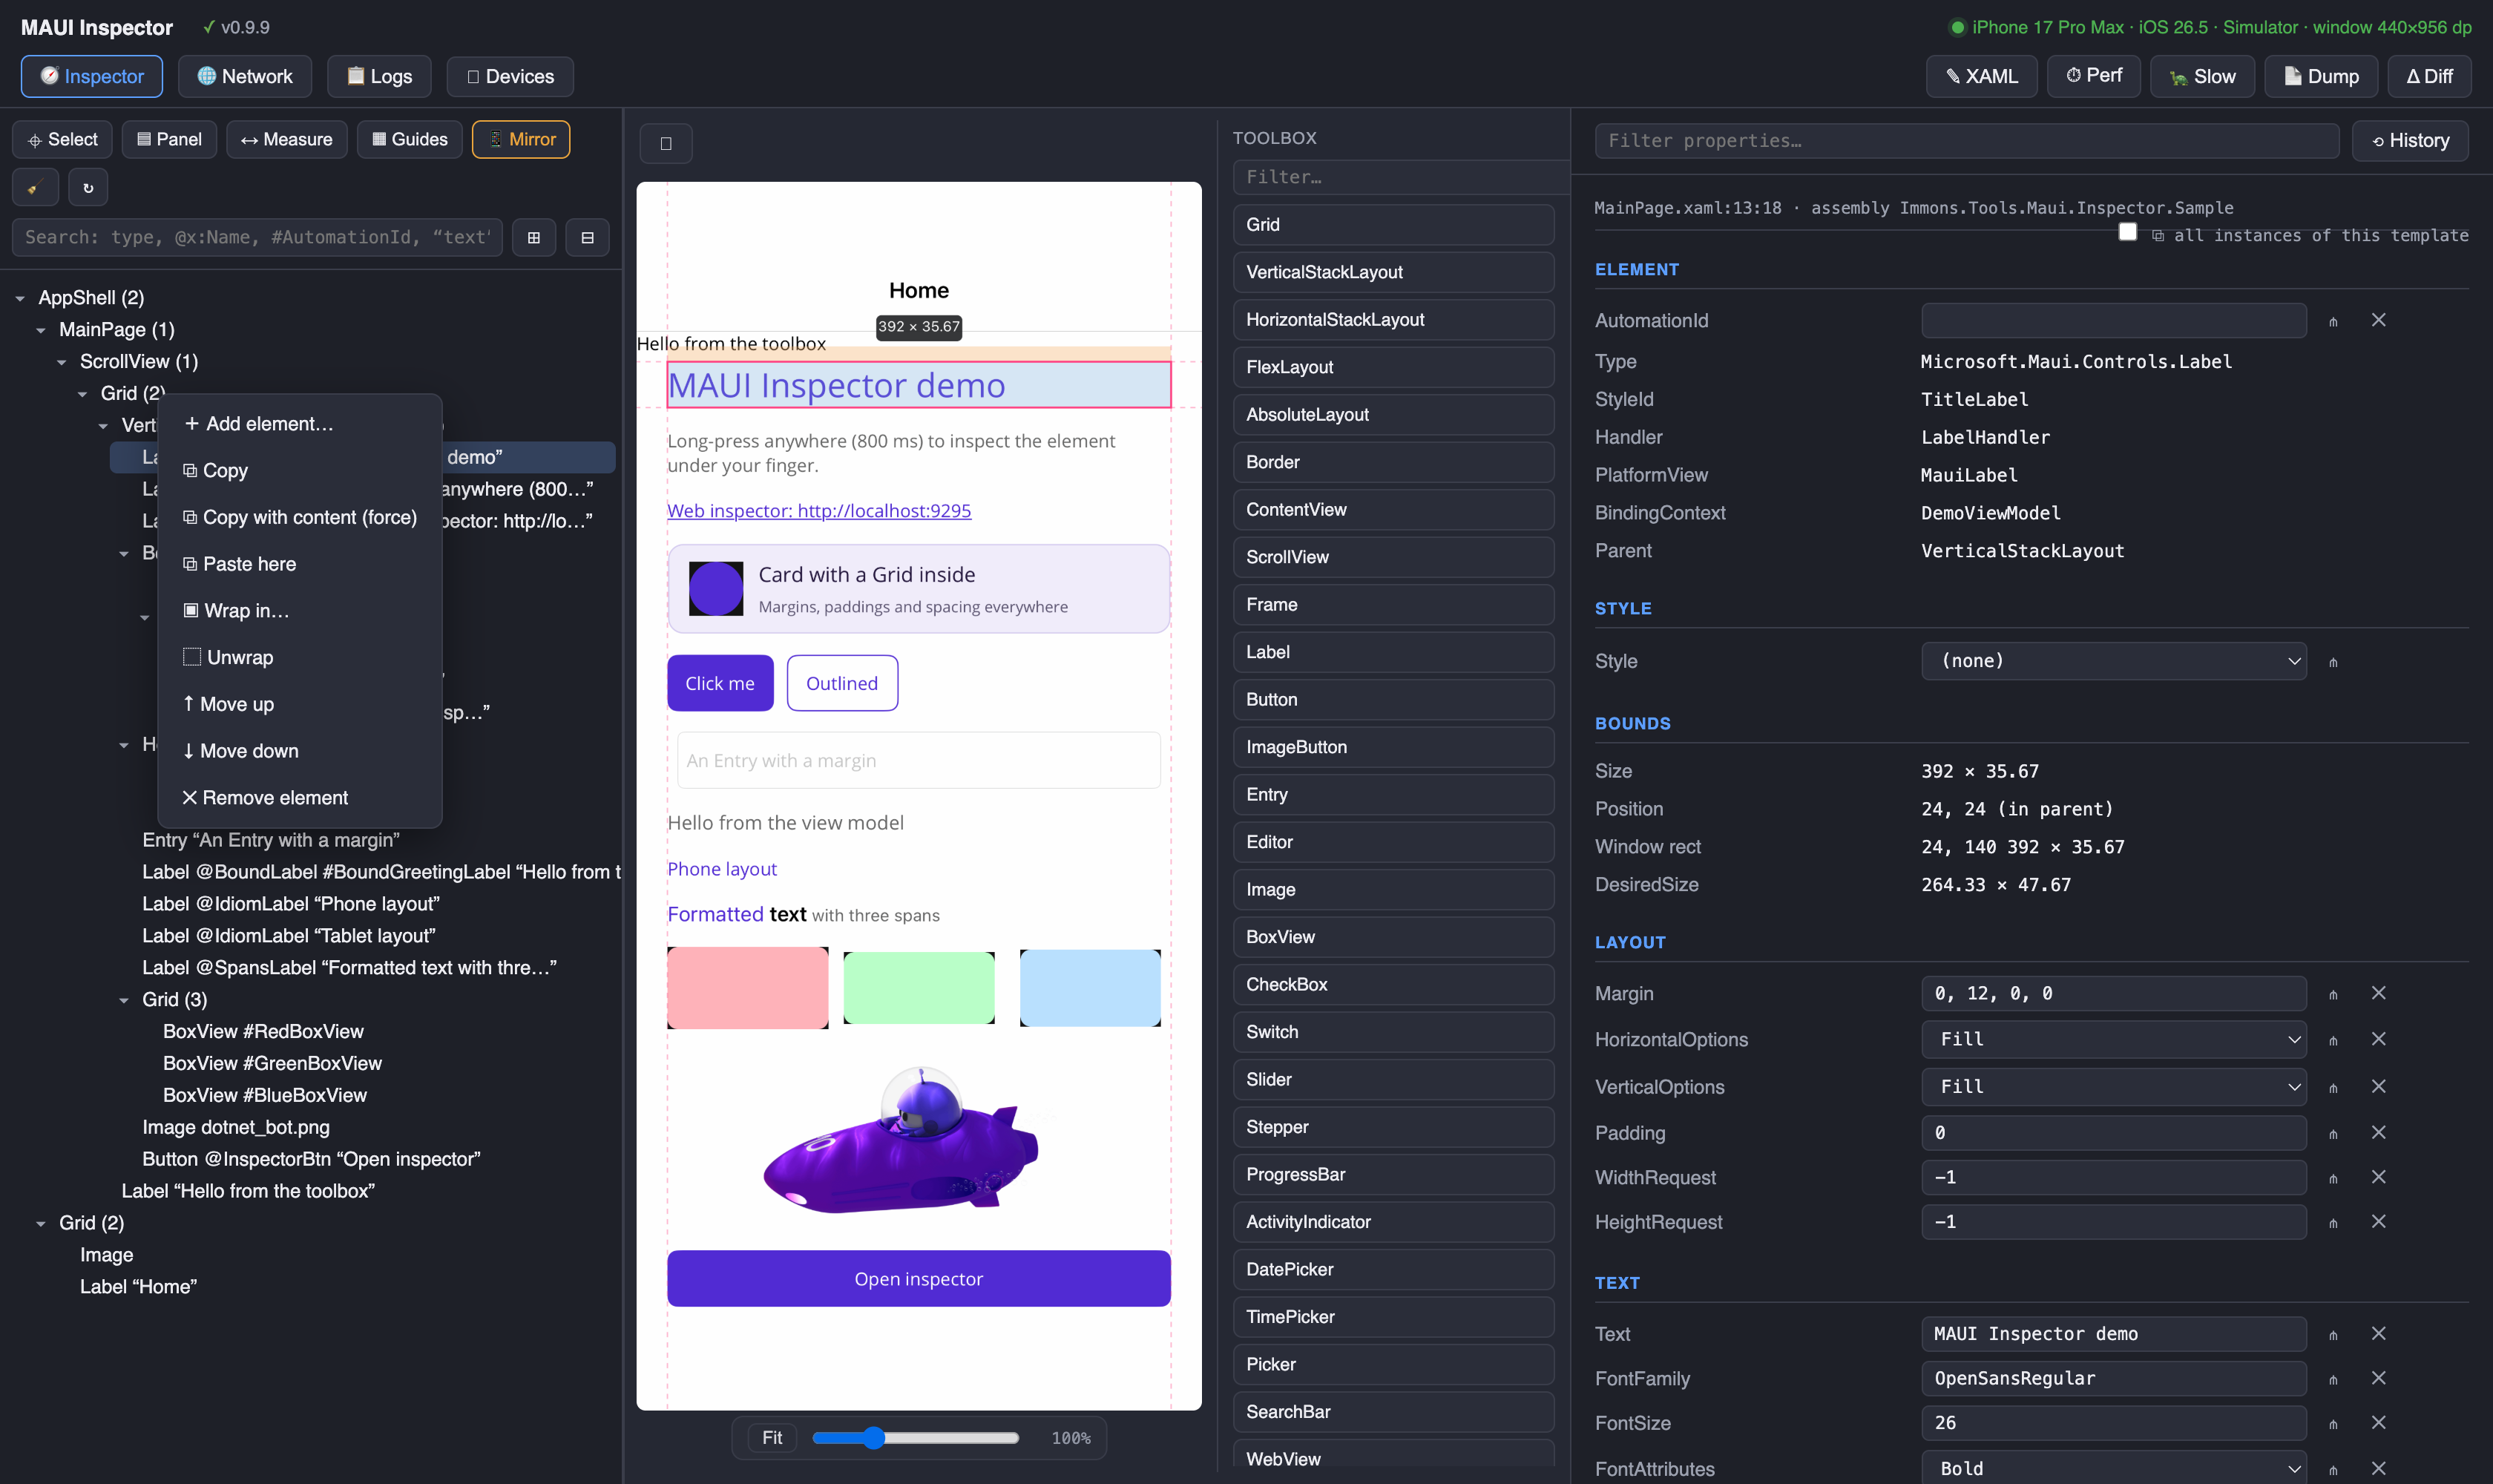Click the Perf button
2493x1484 pixels.
pos(2093,76)
